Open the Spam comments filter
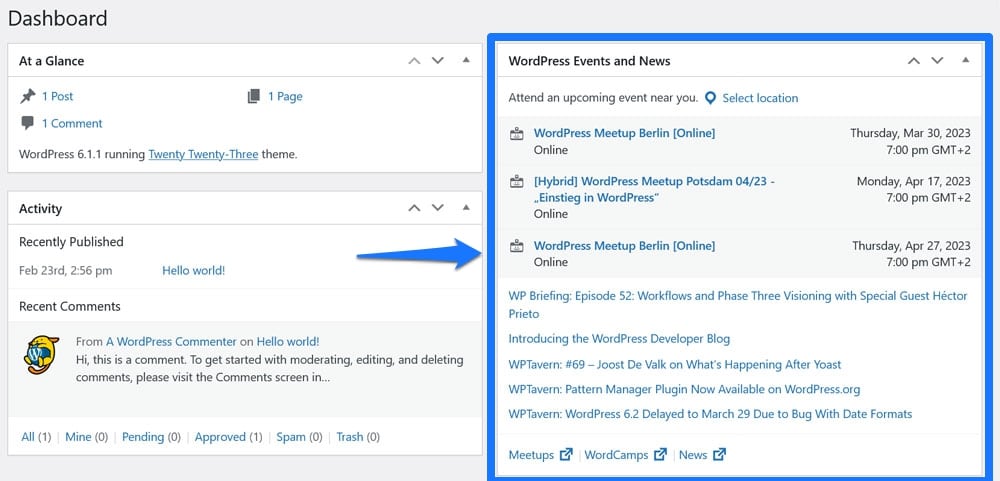The height and width of the screenshot is (481, 1000). [x=291, y=437]
